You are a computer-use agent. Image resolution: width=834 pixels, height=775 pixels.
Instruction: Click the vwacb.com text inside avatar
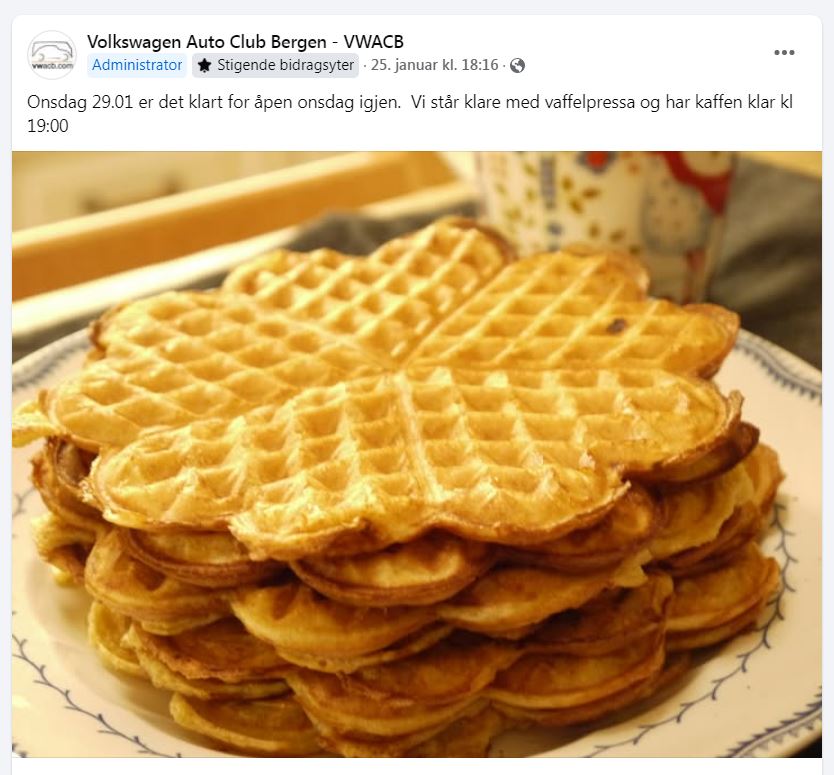52,66
